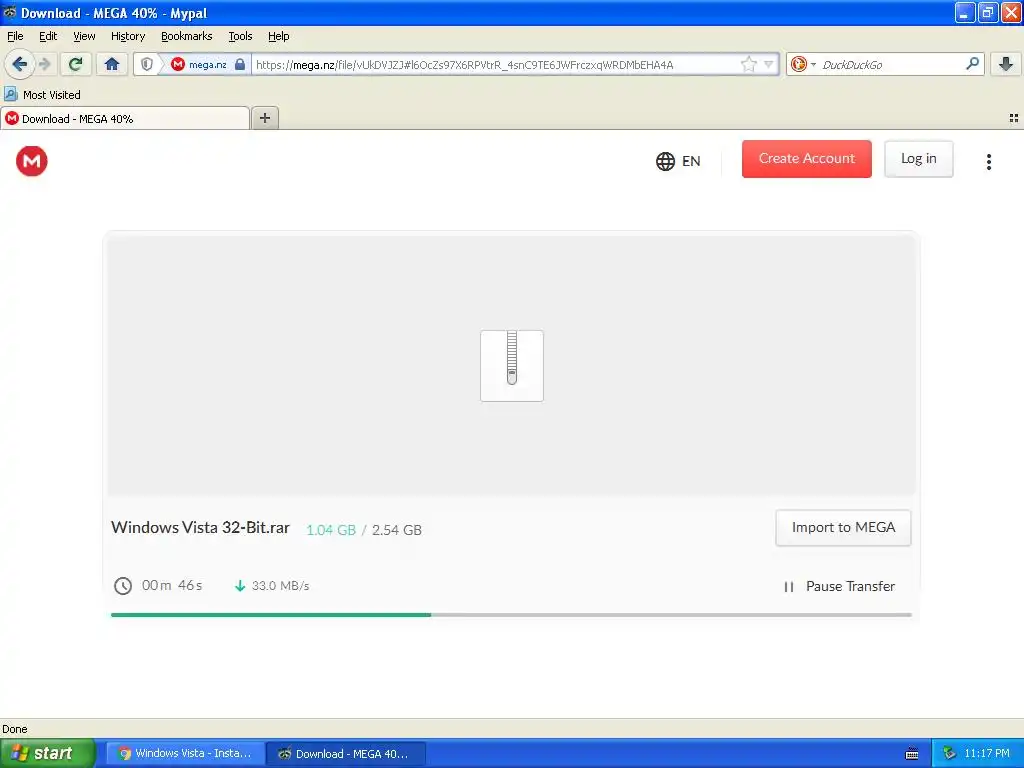Click the Mypal raccoon title bar icon
The height and width of the screenshot is (768, 1024).
(x=9, y=12)
